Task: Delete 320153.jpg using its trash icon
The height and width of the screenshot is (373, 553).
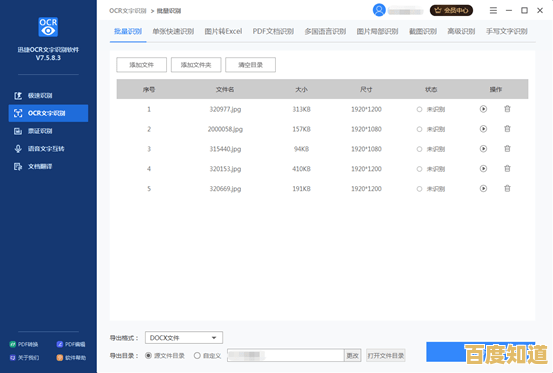Action: 507,169
